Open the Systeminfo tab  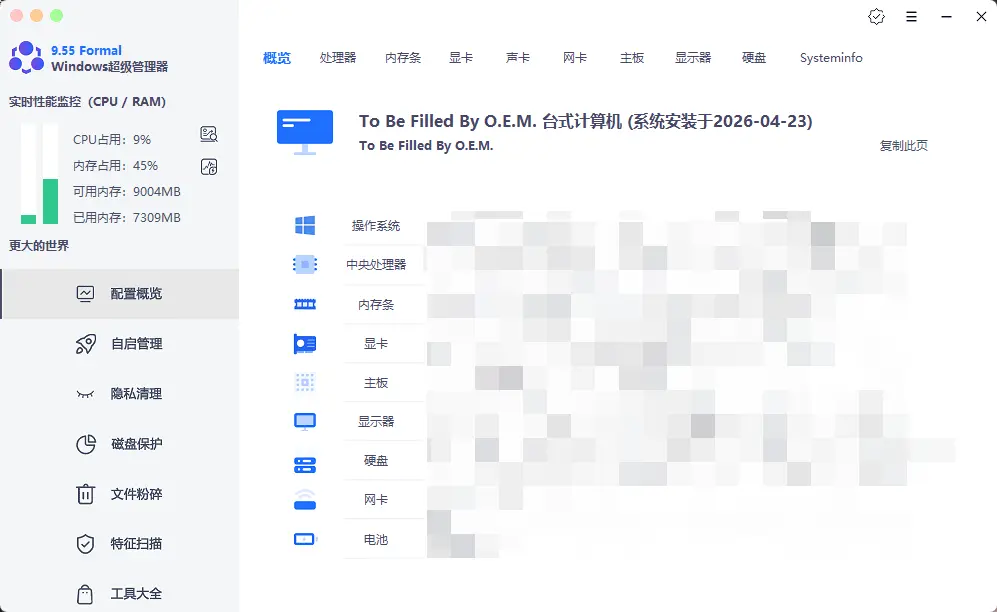pyautogui.click(x=831, y=58)
